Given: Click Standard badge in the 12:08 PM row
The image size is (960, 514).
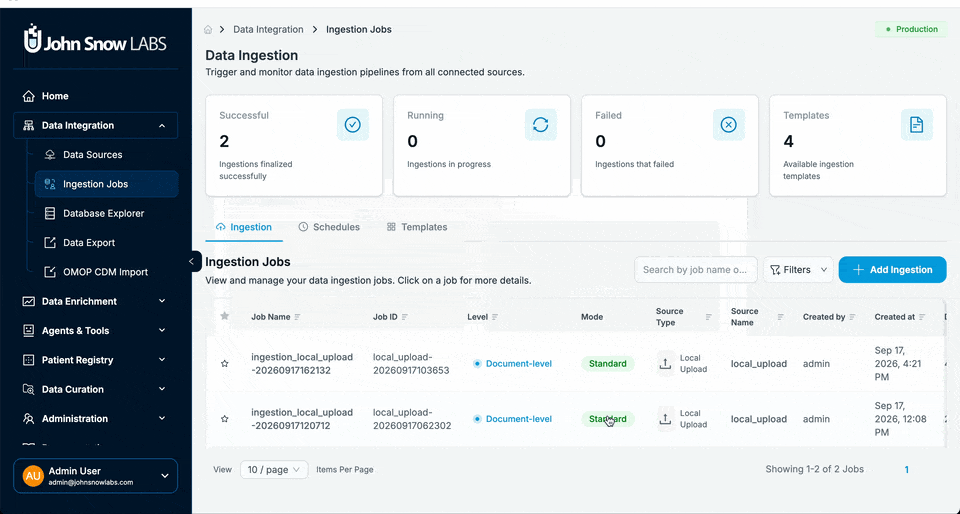Looking at the screenshot, I should click(607, 419).
